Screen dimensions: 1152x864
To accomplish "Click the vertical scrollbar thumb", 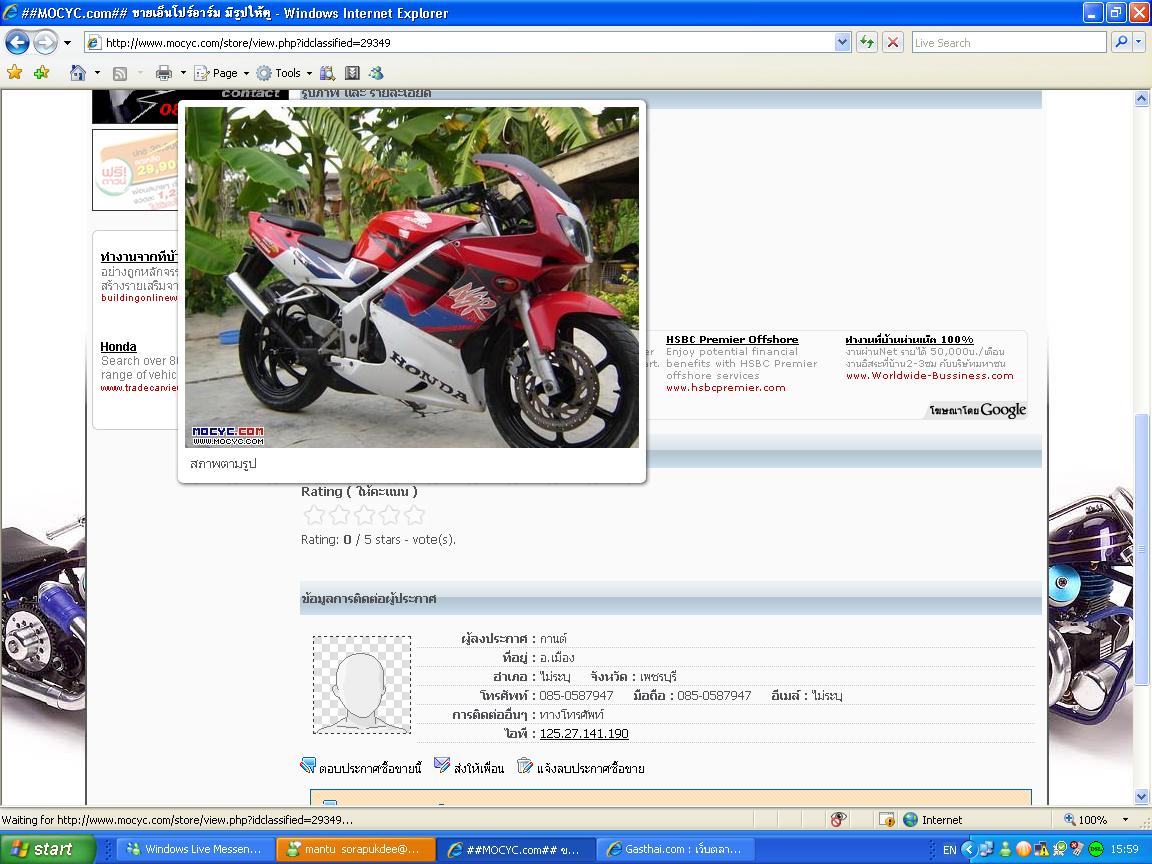I will pyautogui.click(x=1141, y=550).
